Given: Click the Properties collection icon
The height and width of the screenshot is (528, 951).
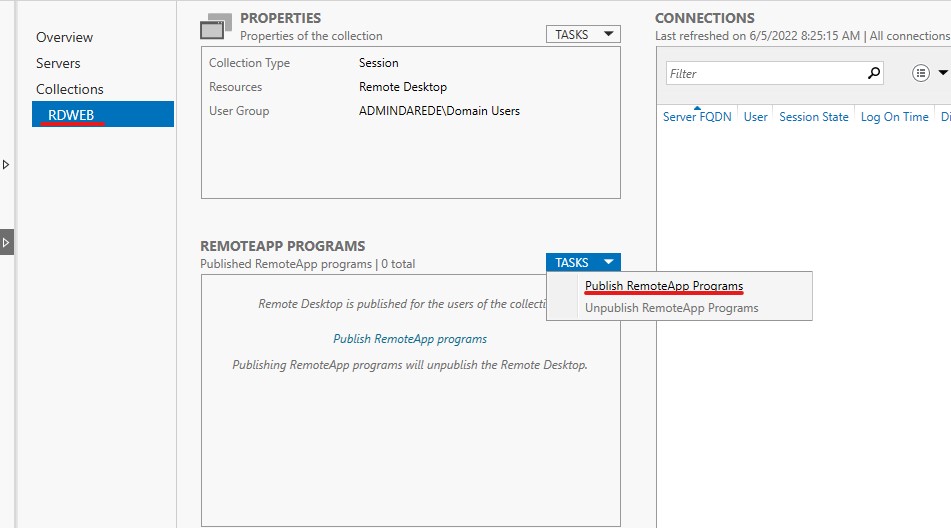Looking at the screenshot, I should (216, 27).
